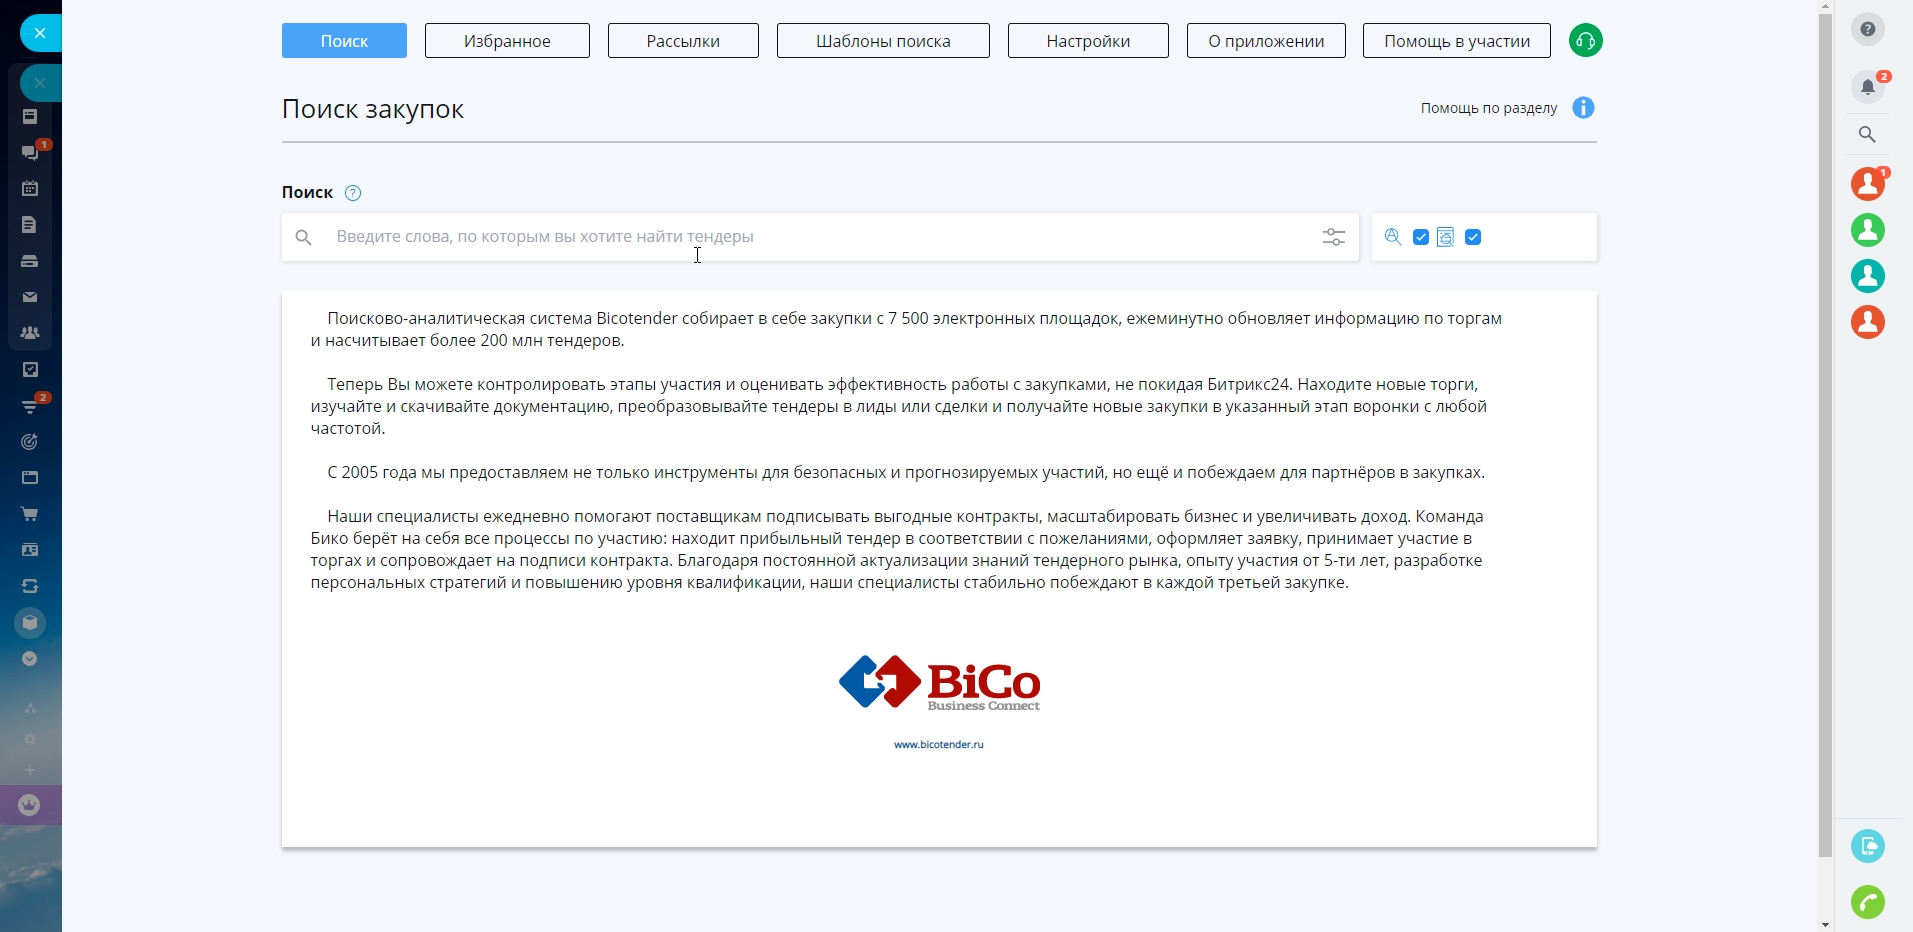Click the search-in-documents icon
Viewport: 1913px width, 932px height.
point(1445,237)
